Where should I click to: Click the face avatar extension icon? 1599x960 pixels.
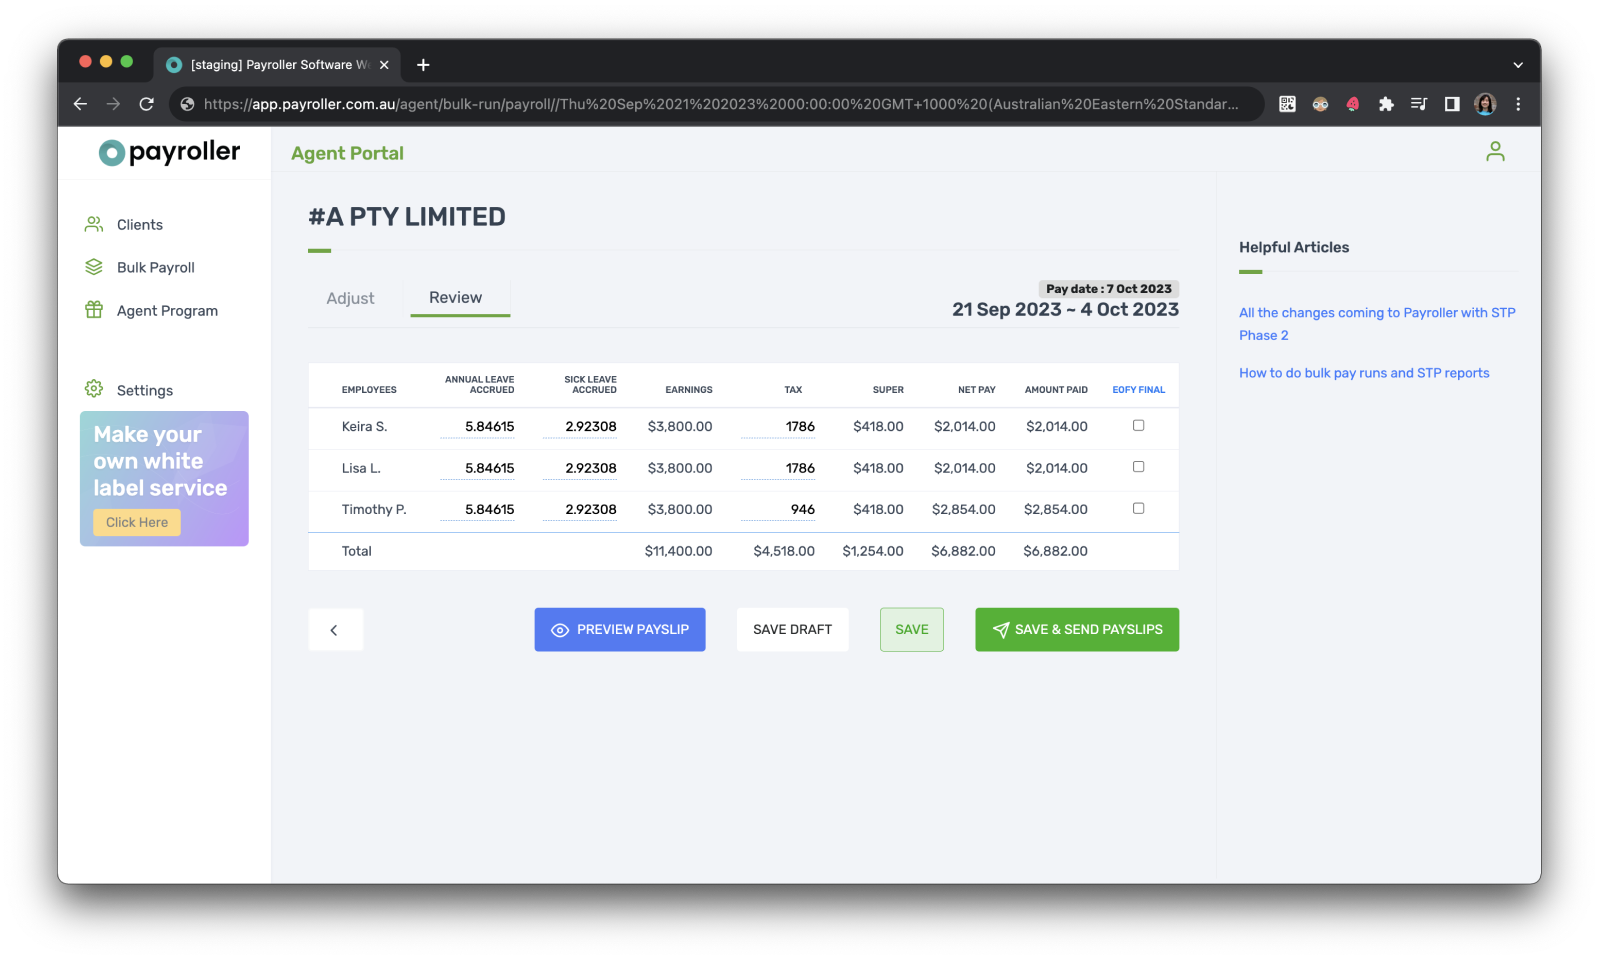tap(1320, 104)
